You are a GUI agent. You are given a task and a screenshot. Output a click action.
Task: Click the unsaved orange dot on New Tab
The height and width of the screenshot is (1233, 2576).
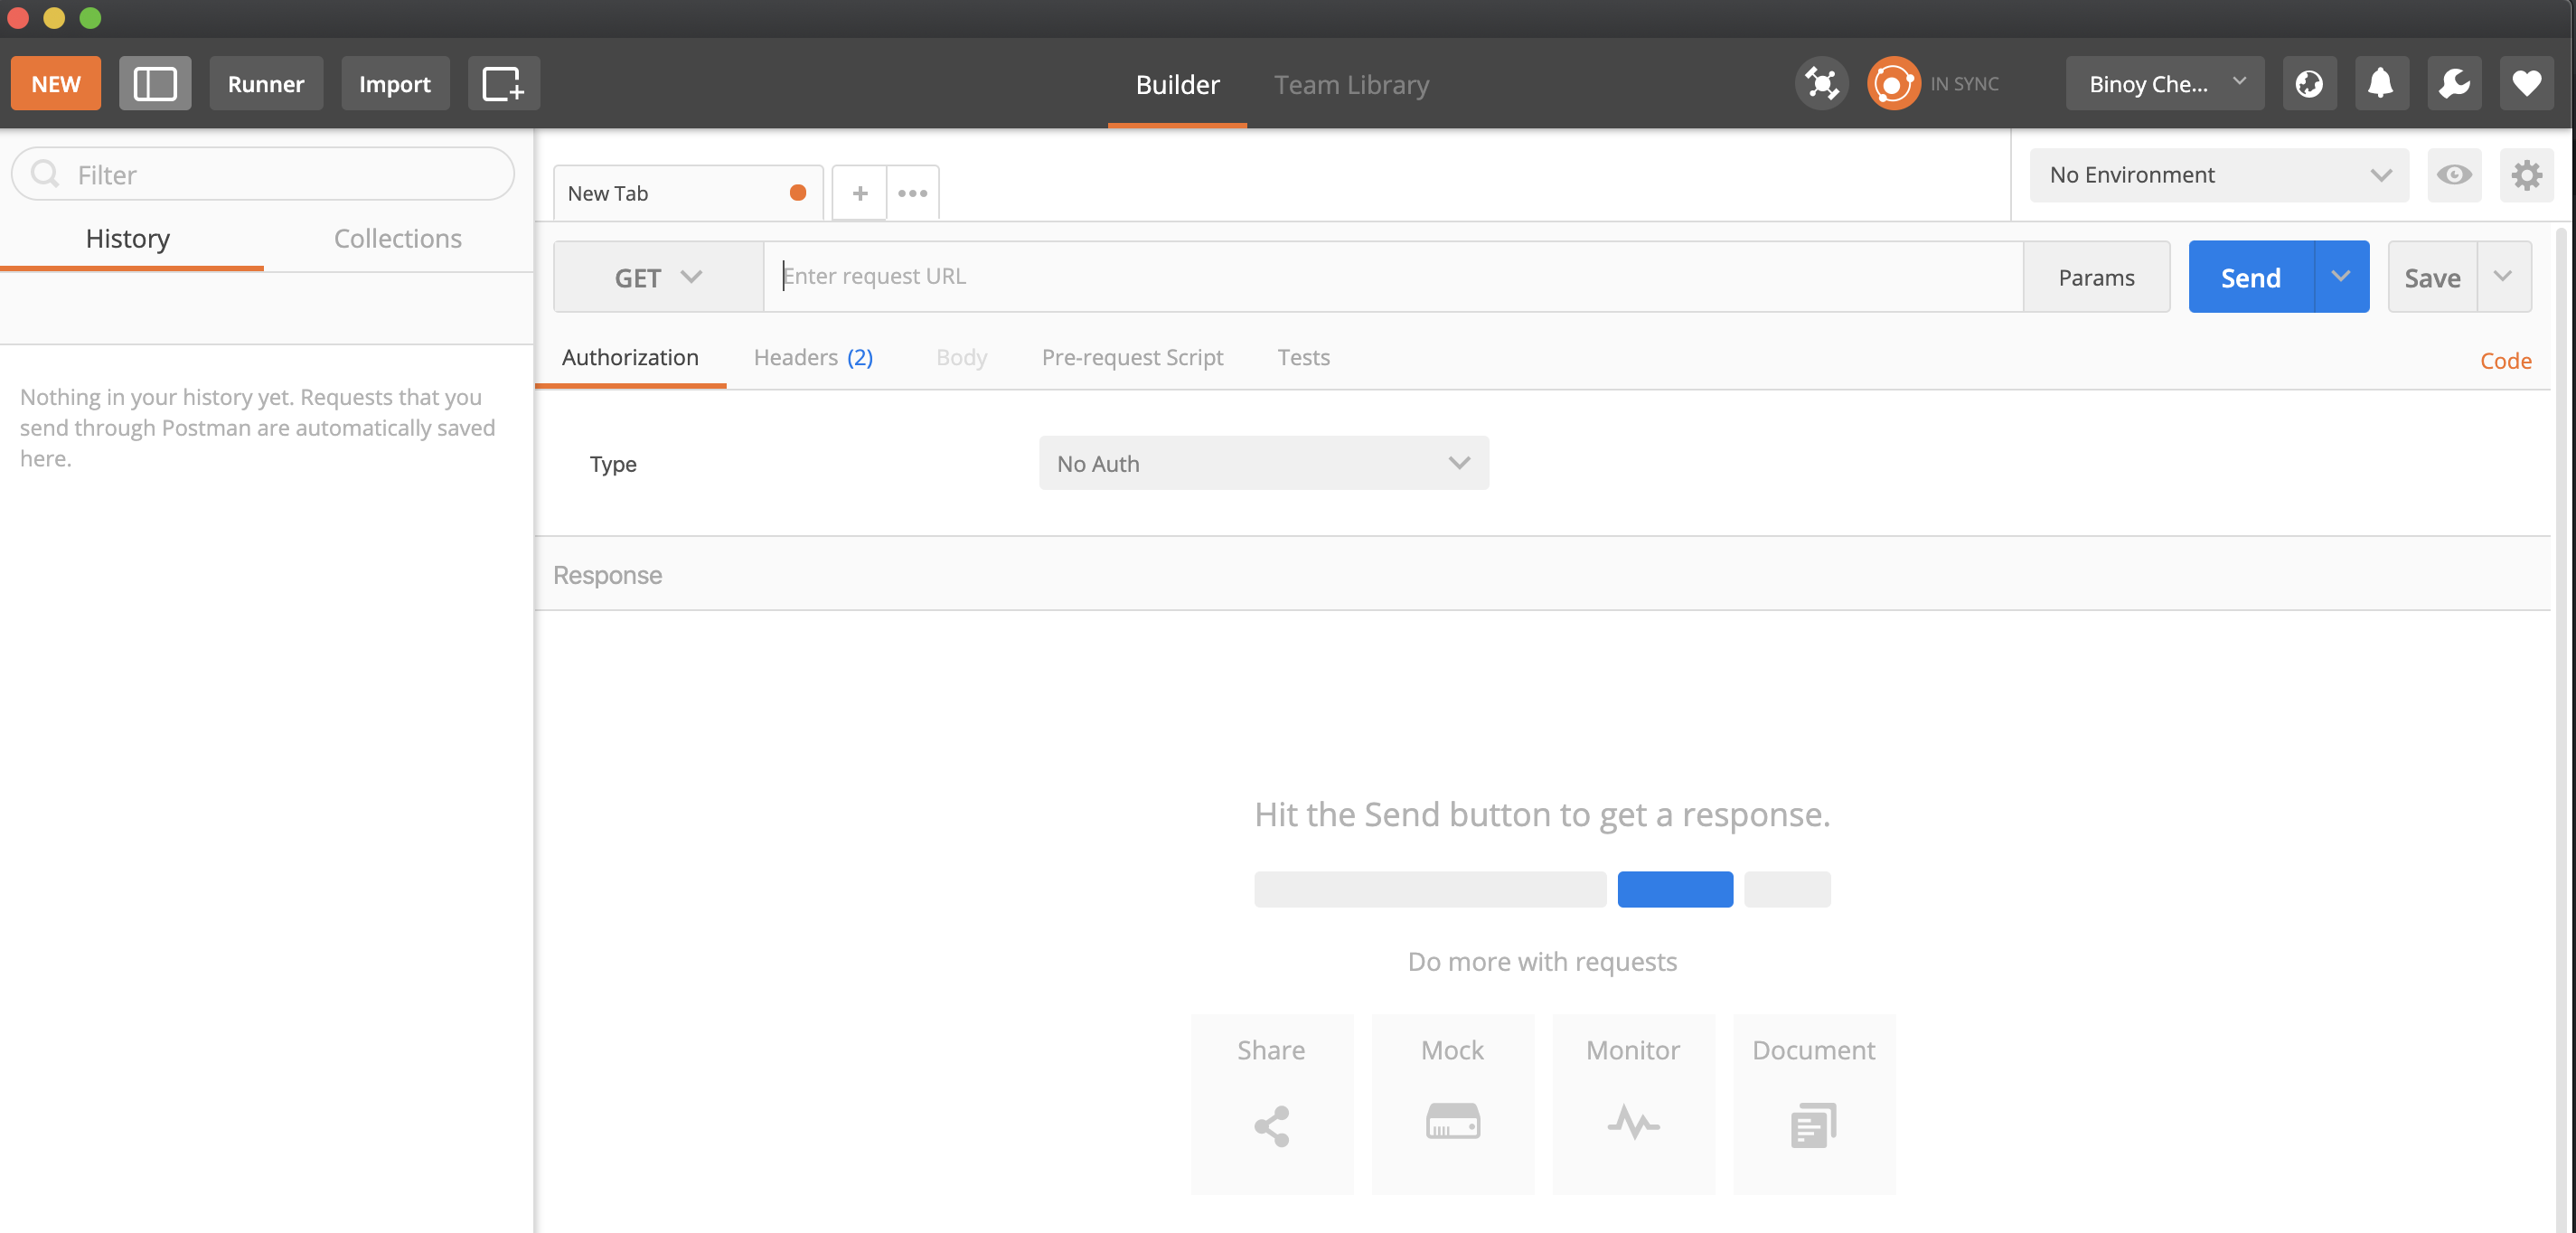(797, 193)
